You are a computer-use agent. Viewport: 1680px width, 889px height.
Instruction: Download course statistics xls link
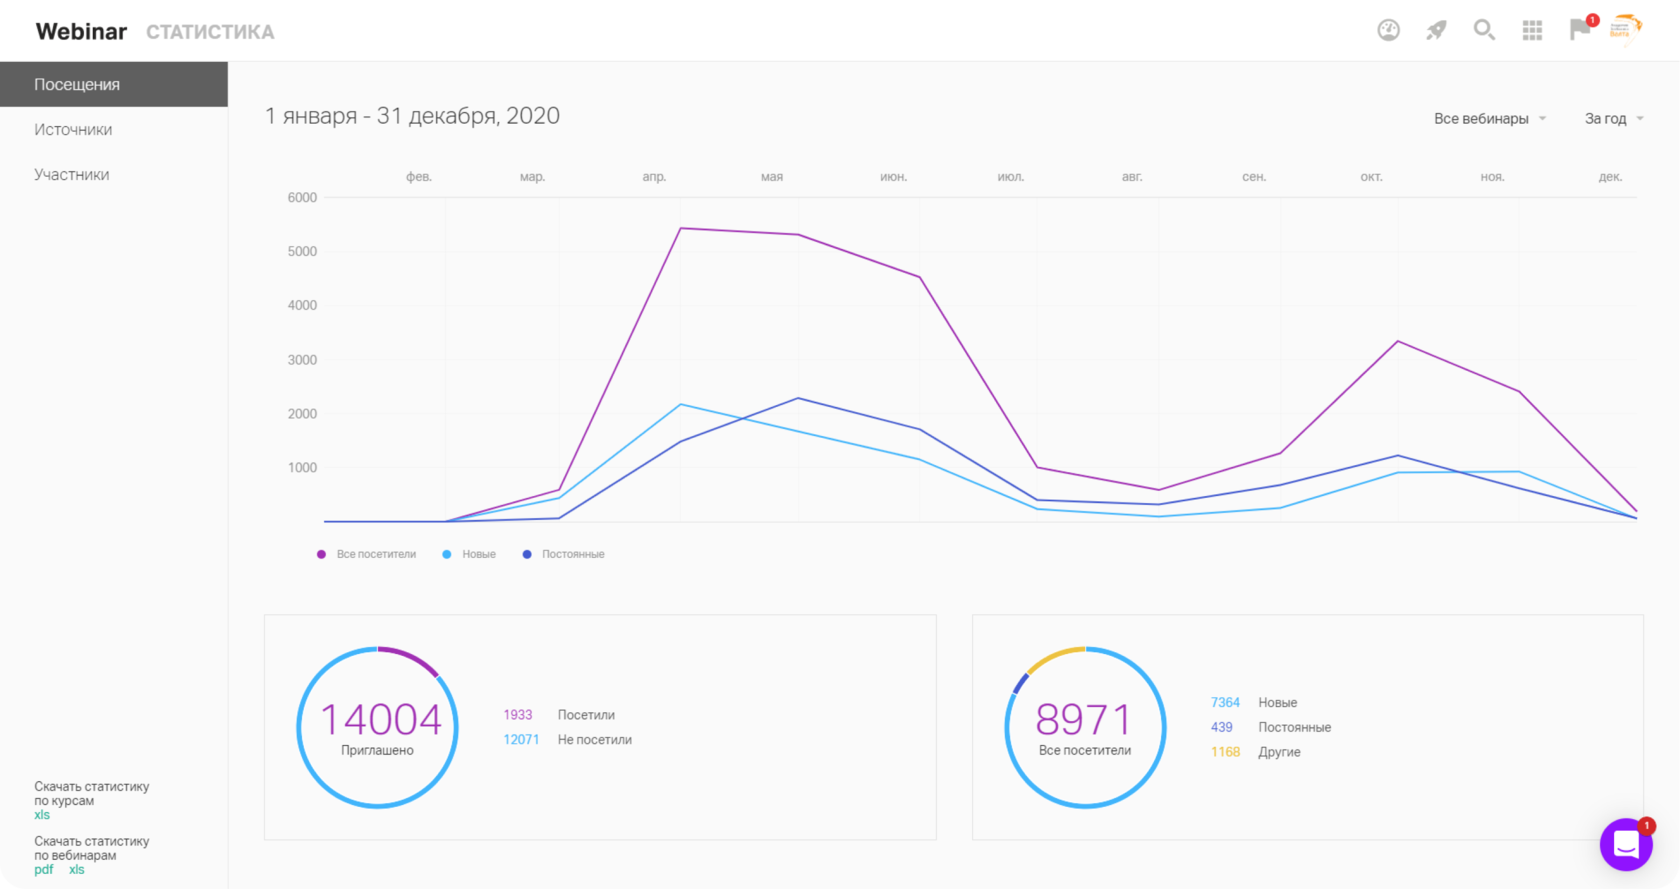point(42,815)
